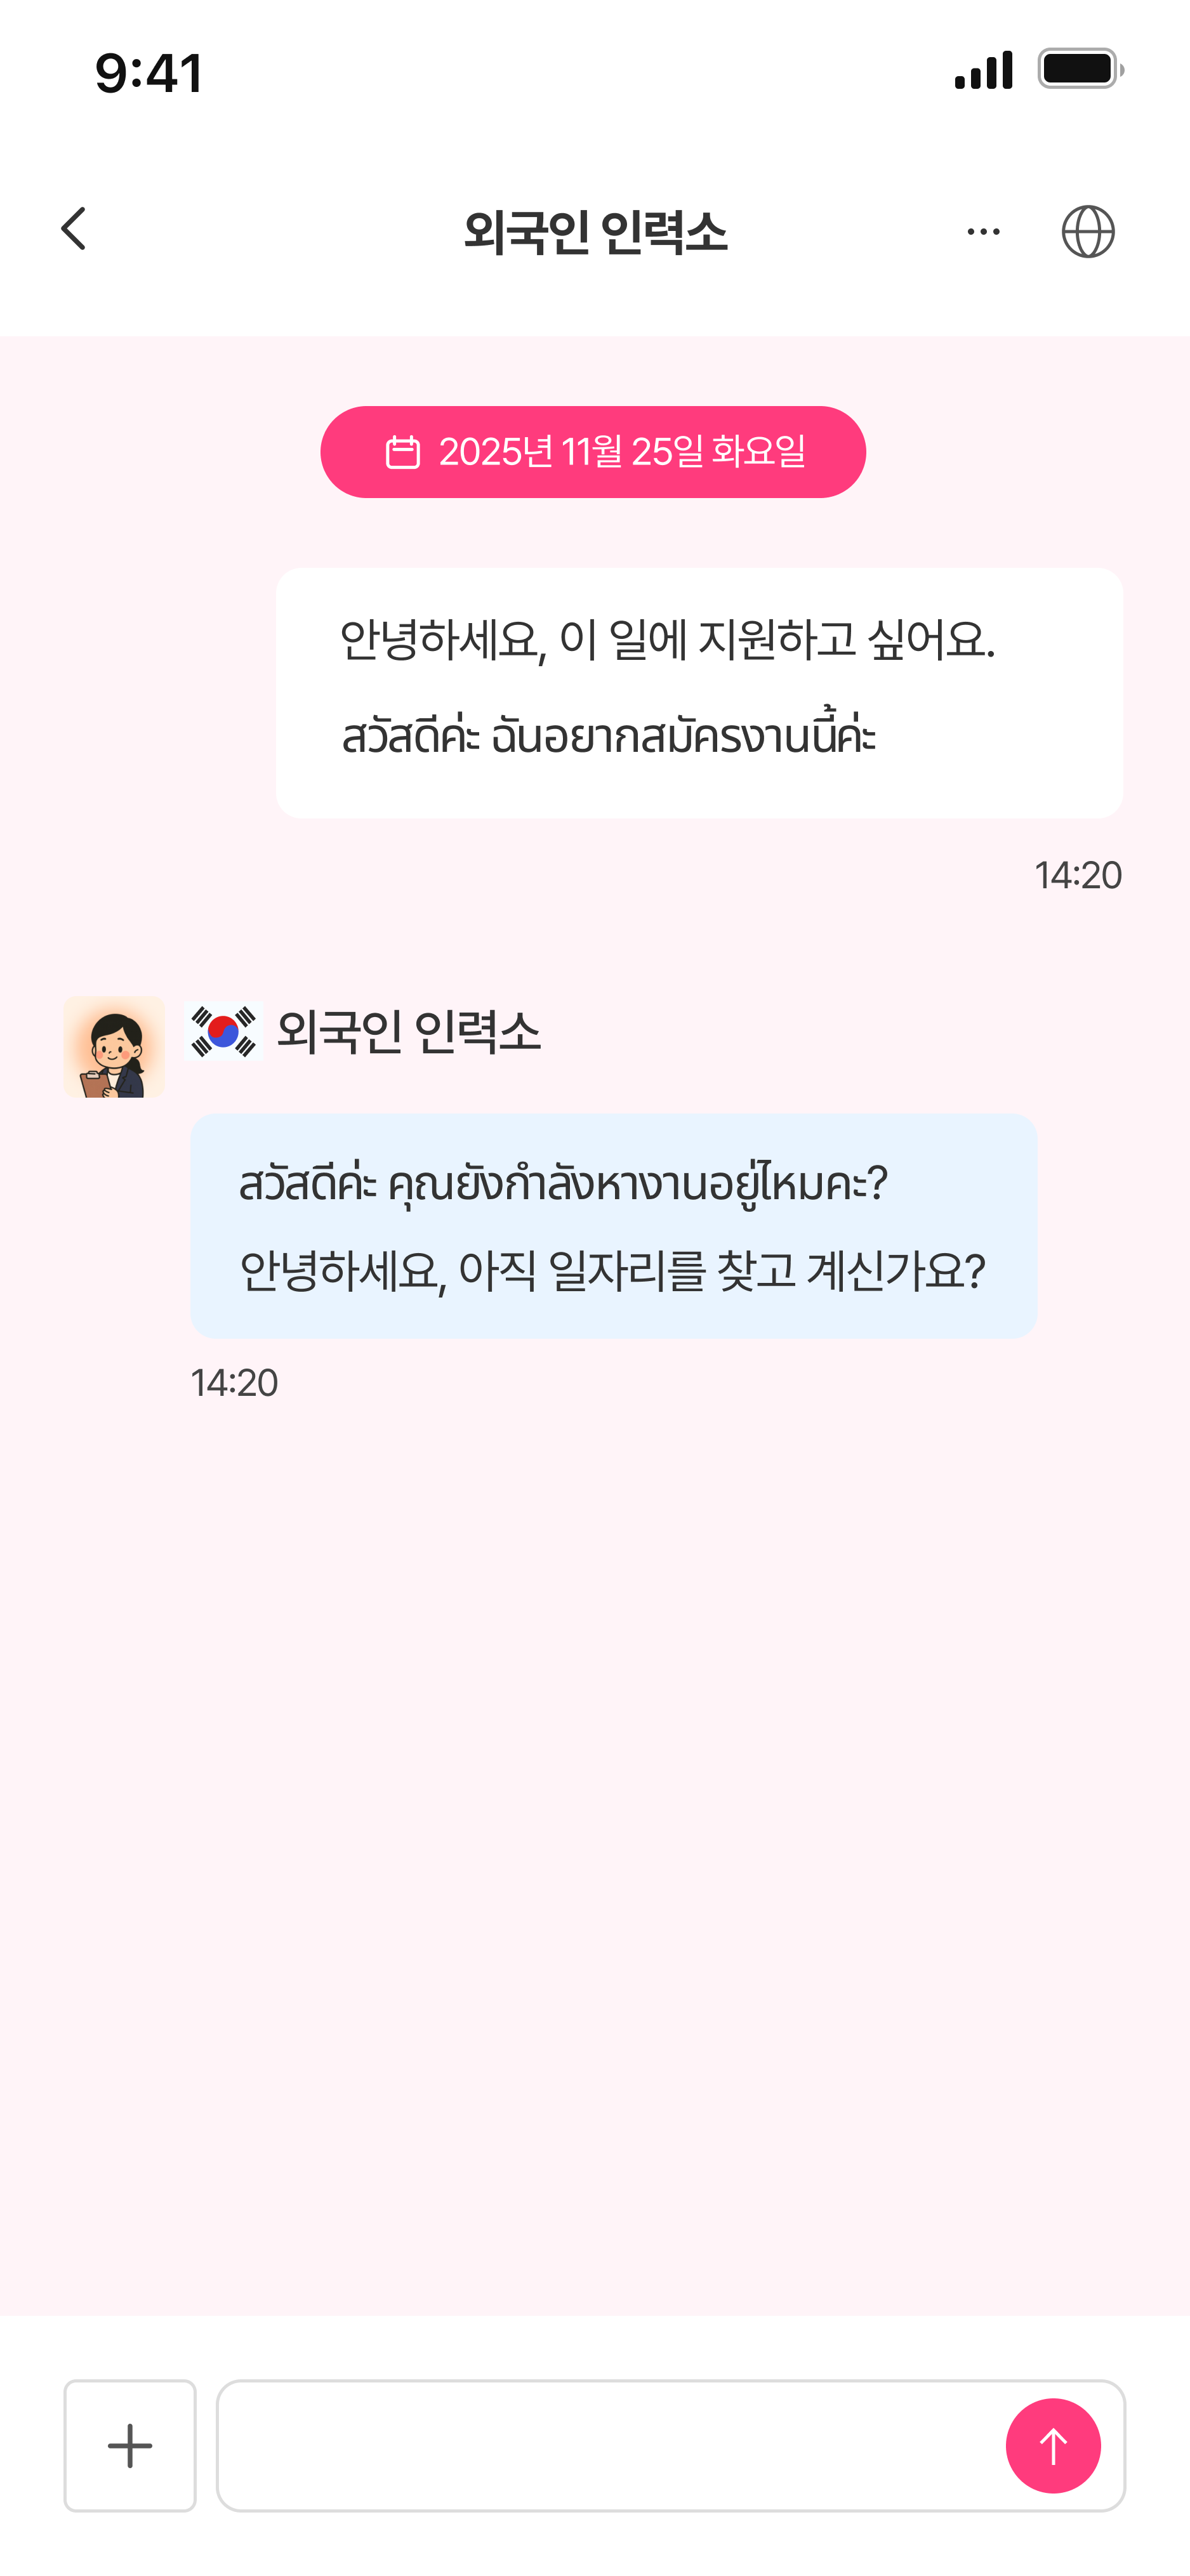Tap the Korean line 아직 일자리를 찾고 계신가요?
Viewport: 1190px width, 2576px height.
tap(612, 1271)
